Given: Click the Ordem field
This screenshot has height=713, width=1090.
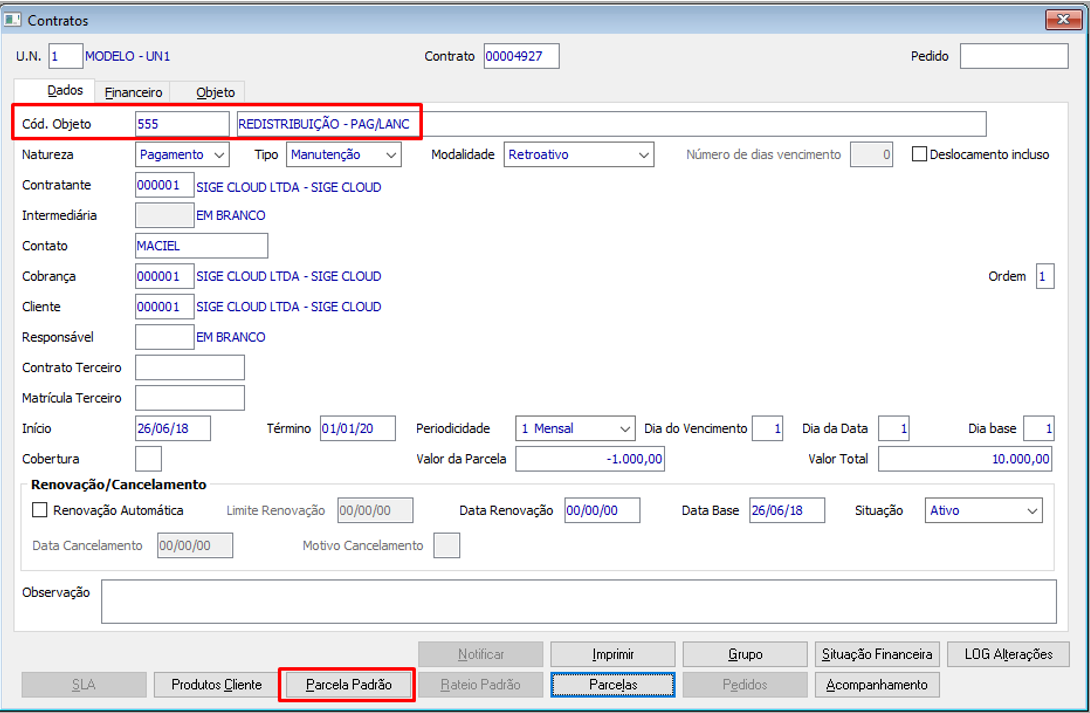Looking at the screenshot, I should 1045,276.
